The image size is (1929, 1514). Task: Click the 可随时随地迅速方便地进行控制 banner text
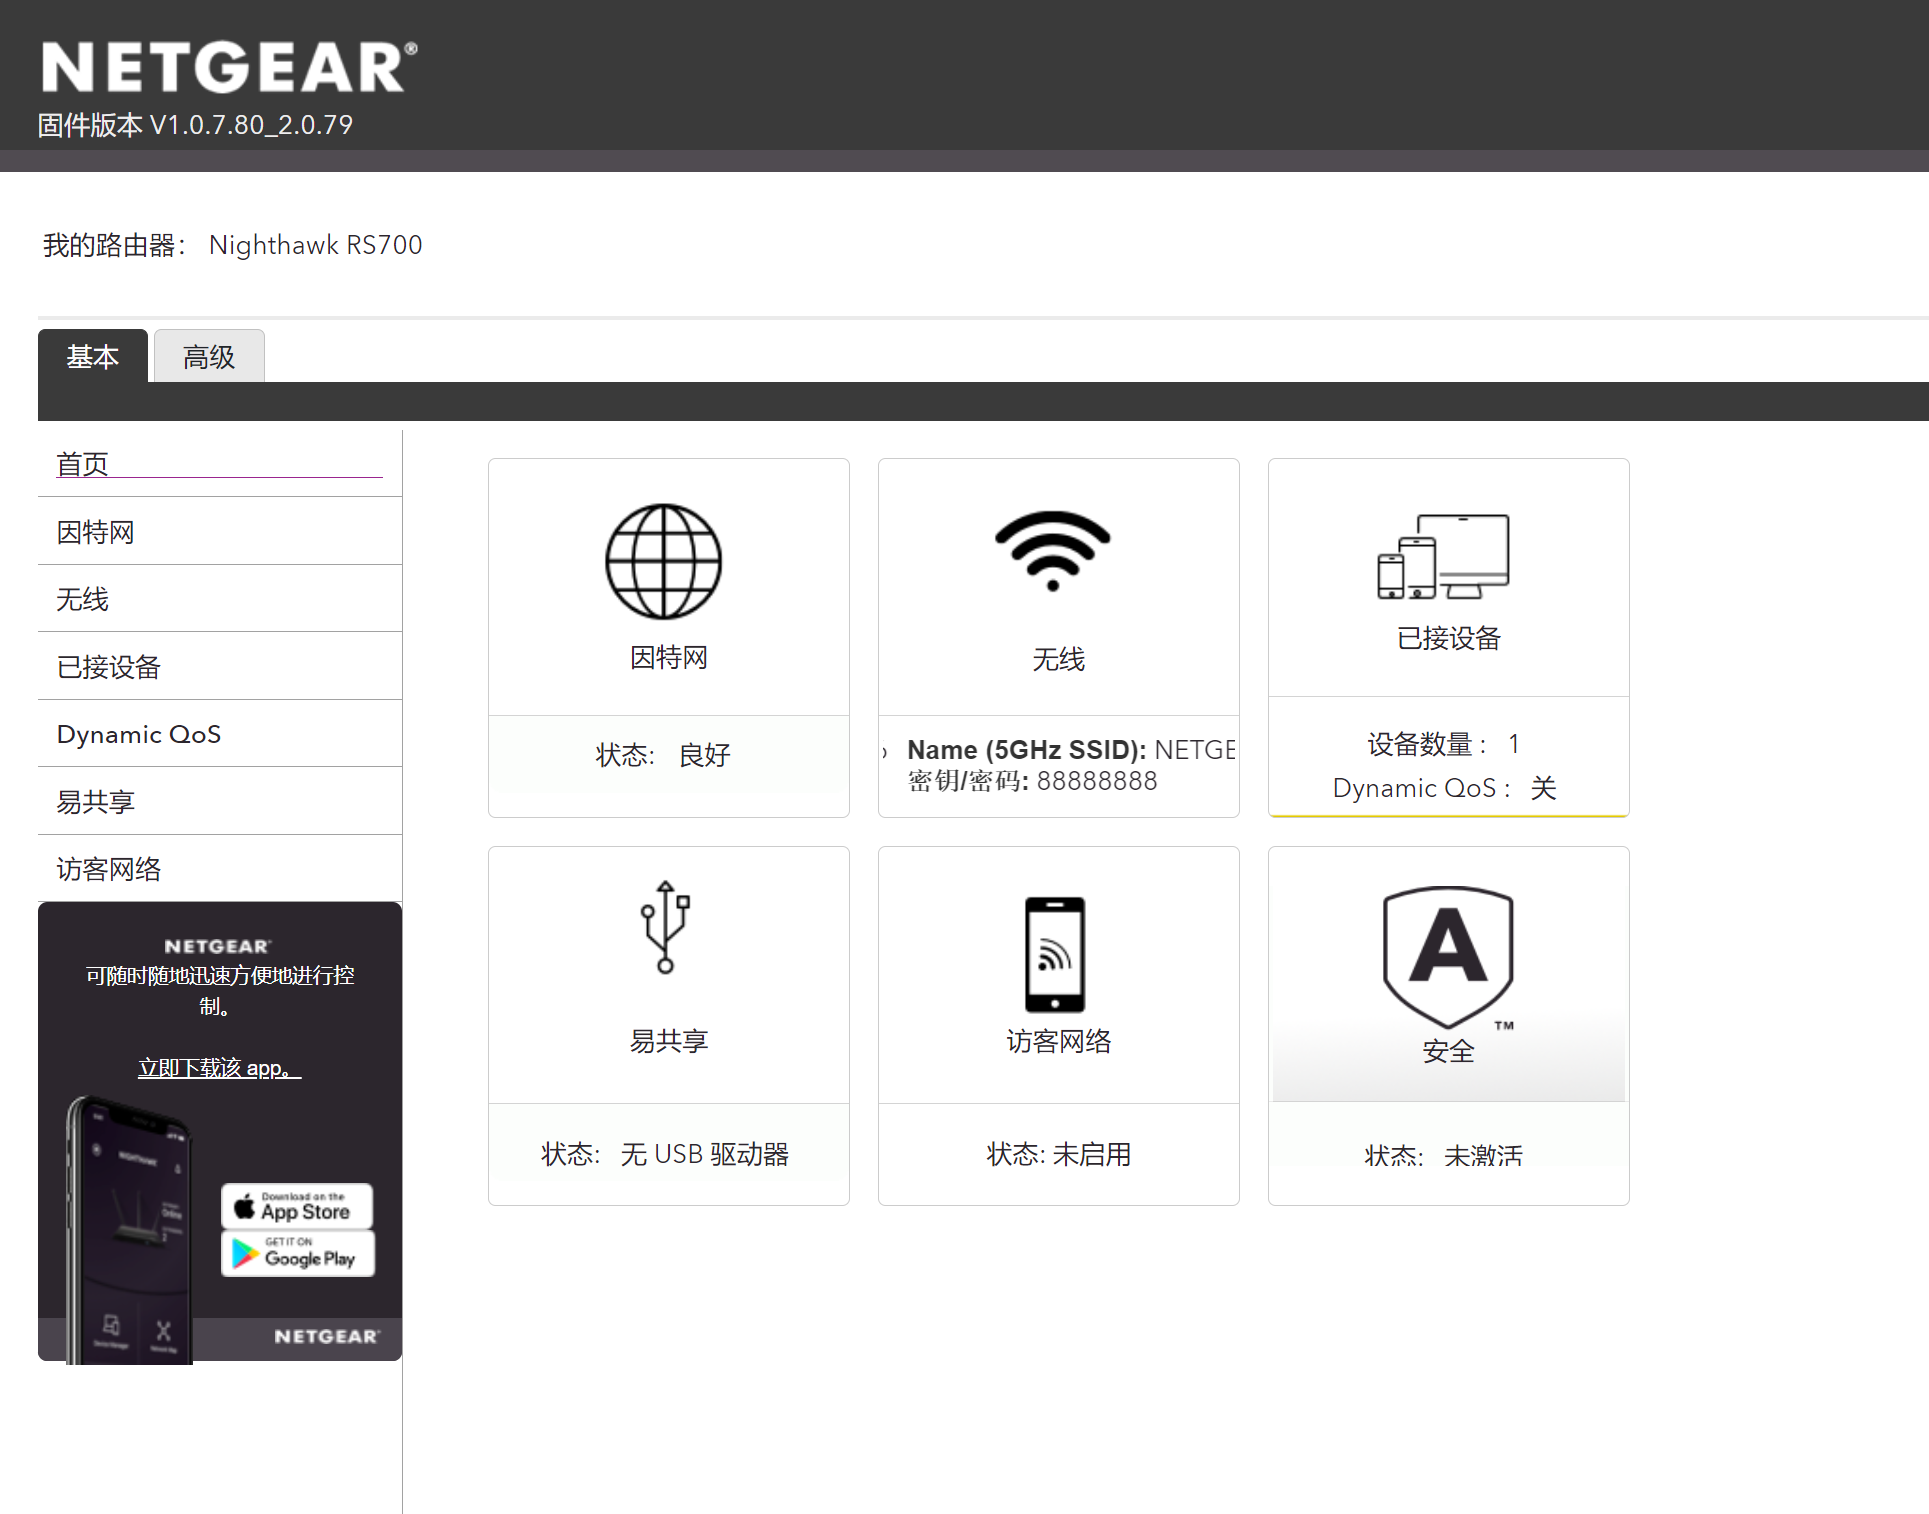220,990
